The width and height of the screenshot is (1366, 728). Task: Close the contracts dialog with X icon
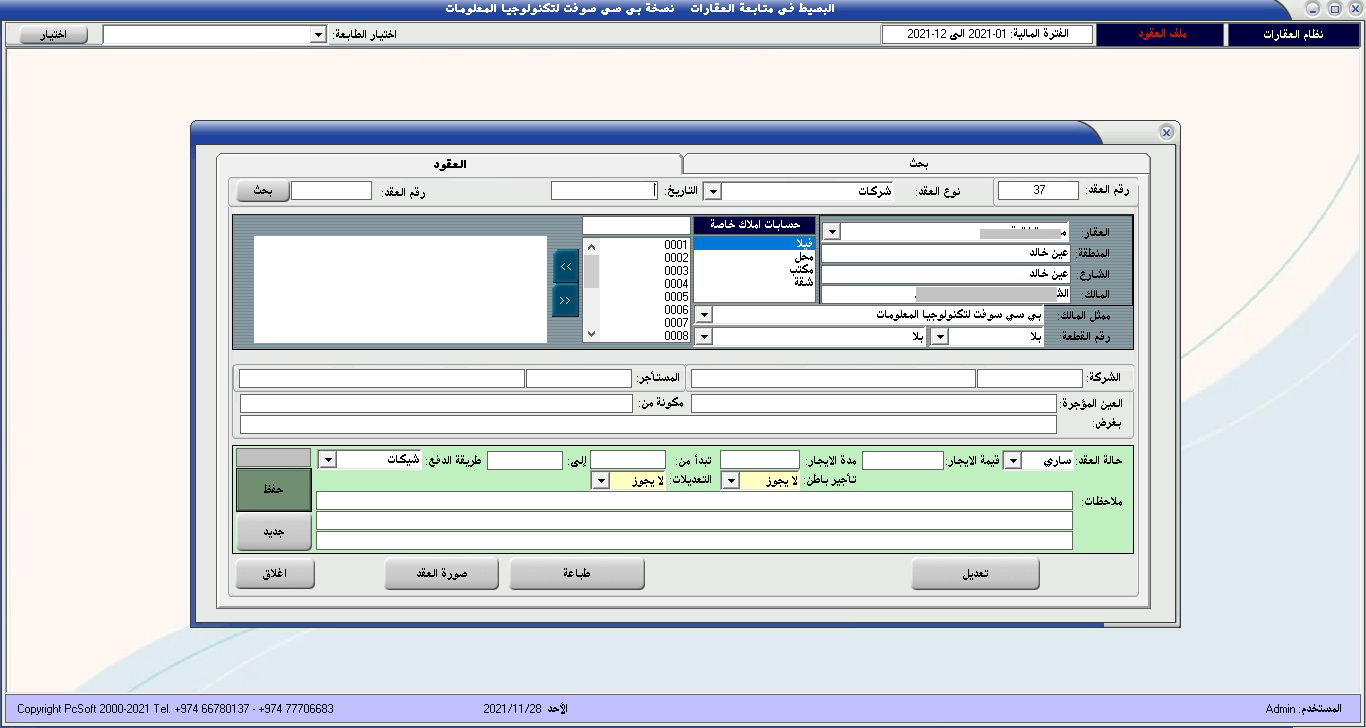(1166, 132)
